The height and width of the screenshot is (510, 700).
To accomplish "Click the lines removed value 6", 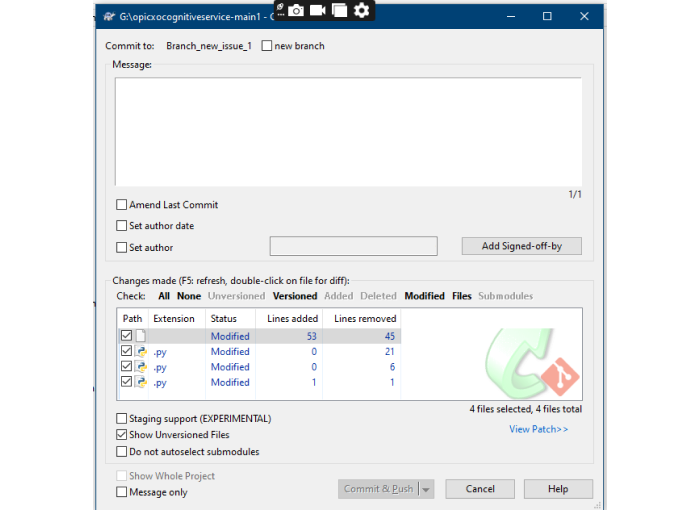I will click(392, 367).
